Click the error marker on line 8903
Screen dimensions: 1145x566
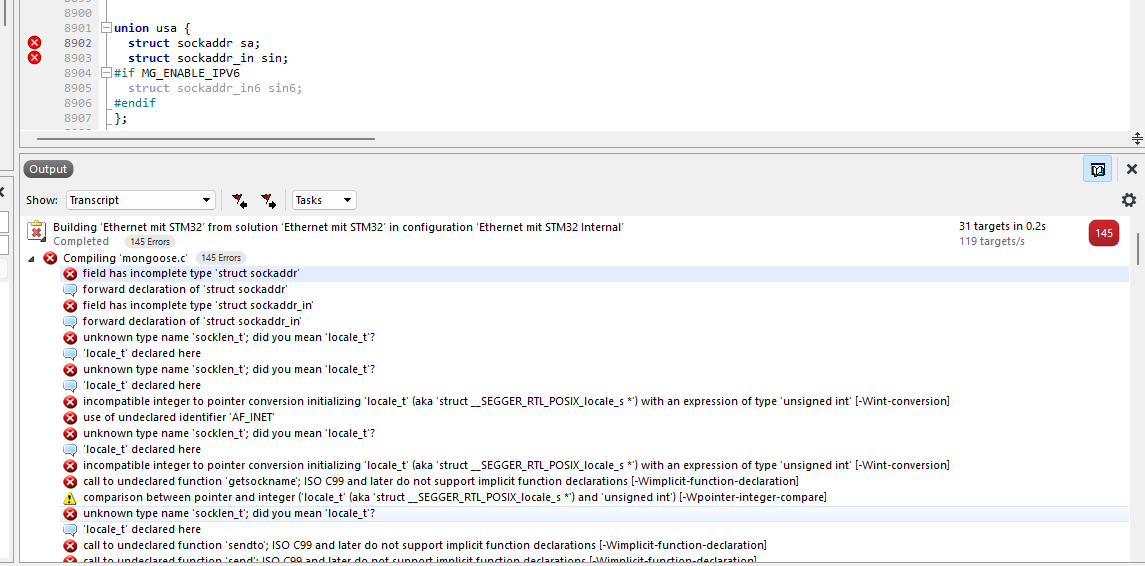tap(34, 58)
